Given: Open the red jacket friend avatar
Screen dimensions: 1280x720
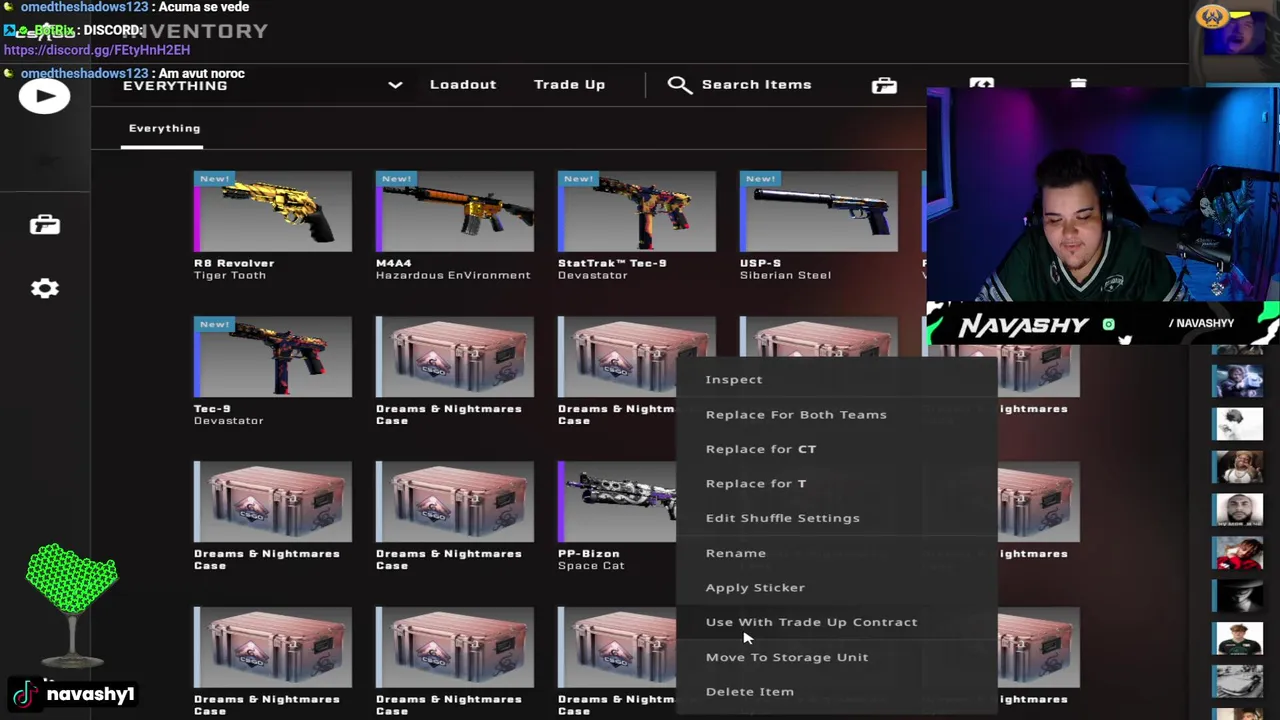Looking at the screenshot, I should click(x=1238, y=553).
